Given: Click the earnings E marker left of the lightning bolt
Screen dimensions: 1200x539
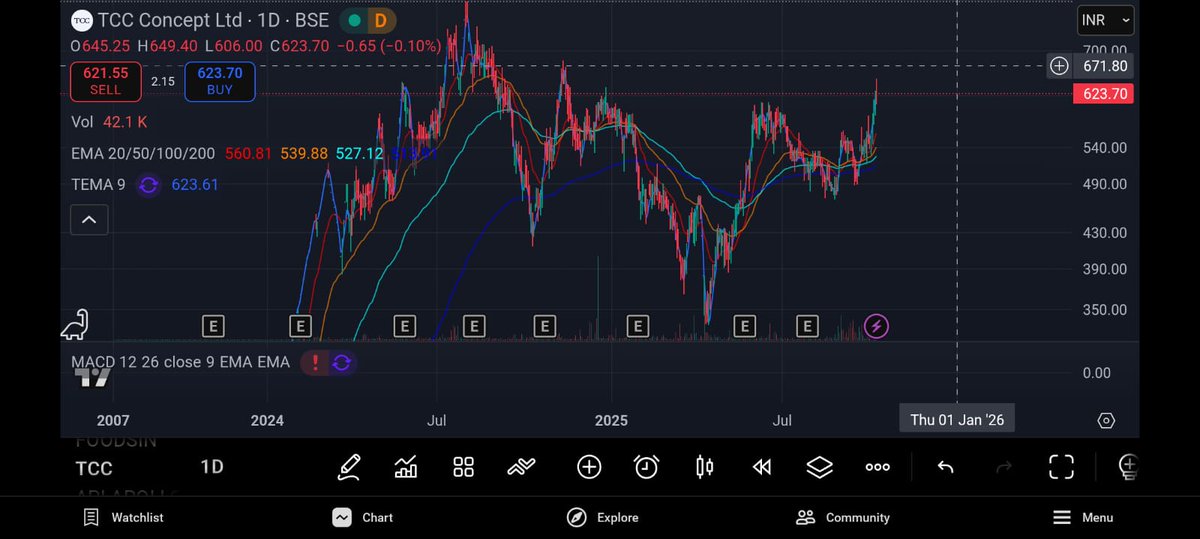Looking at the screenshot, I should click(807, 326).
